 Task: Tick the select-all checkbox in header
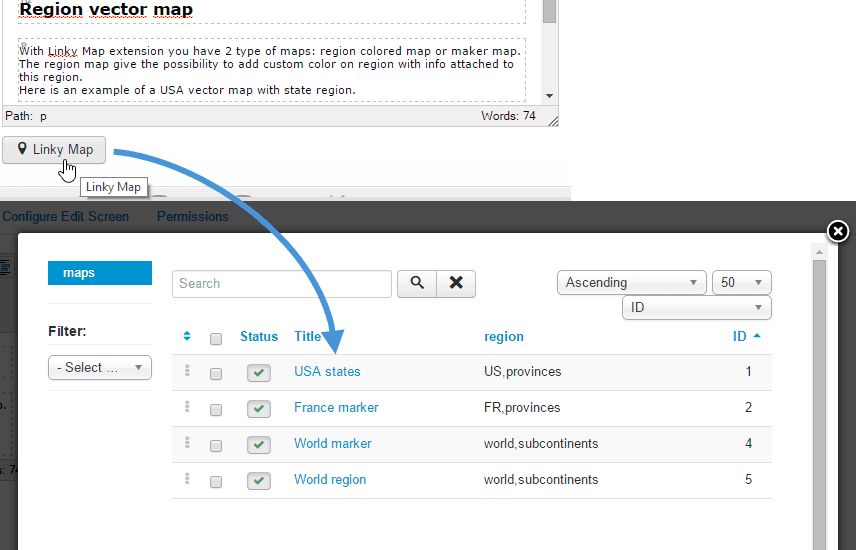[x=216, y=338]
